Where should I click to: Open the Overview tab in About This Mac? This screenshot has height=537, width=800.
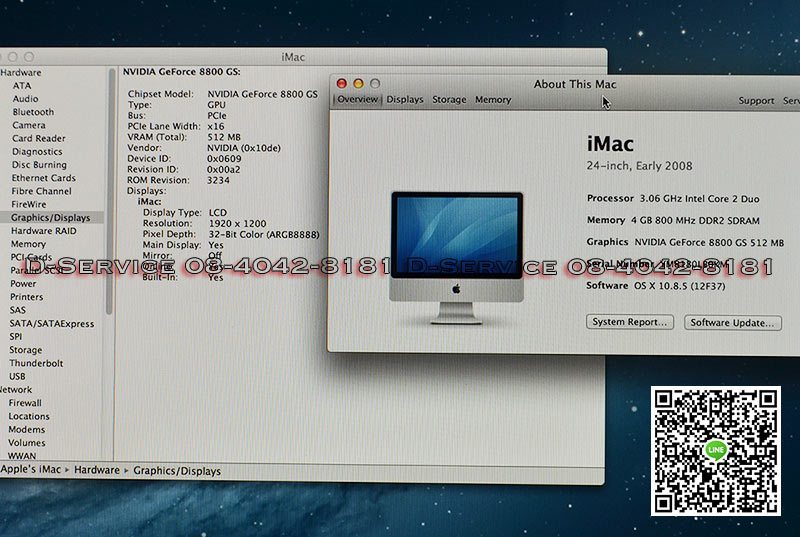tap(357, 99)
